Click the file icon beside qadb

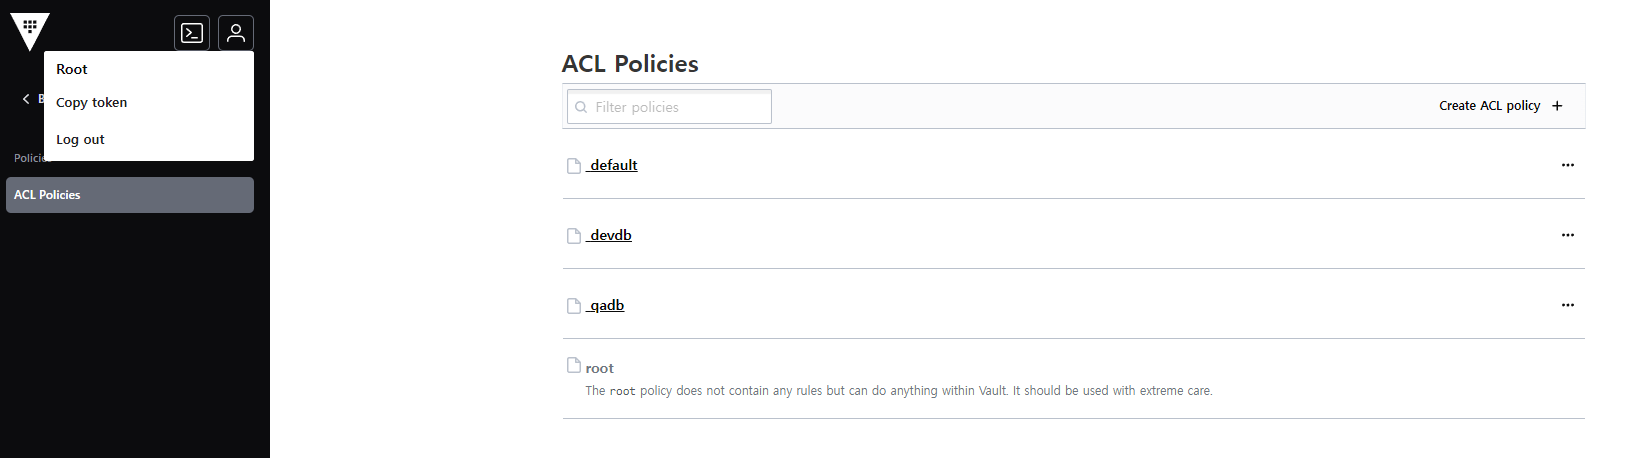[x=574, y=306]
